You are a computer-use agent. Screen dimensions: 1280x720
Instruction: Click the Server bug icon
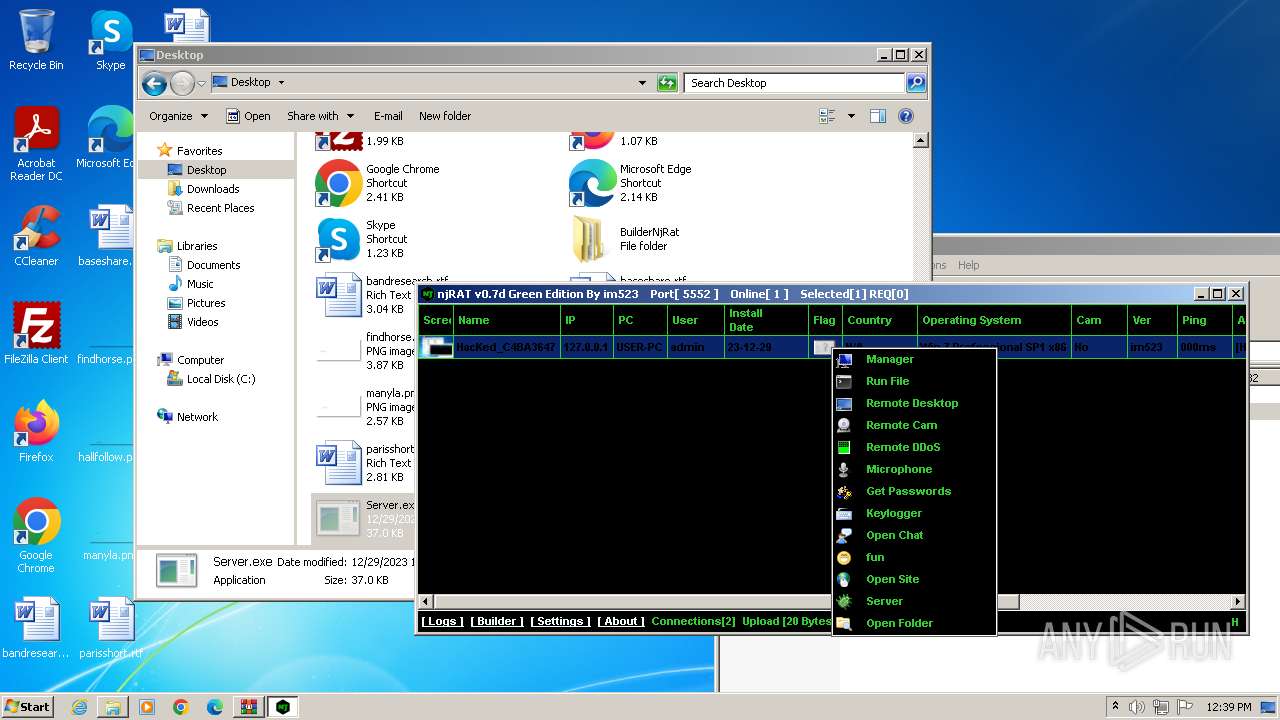tap(845, 601)
